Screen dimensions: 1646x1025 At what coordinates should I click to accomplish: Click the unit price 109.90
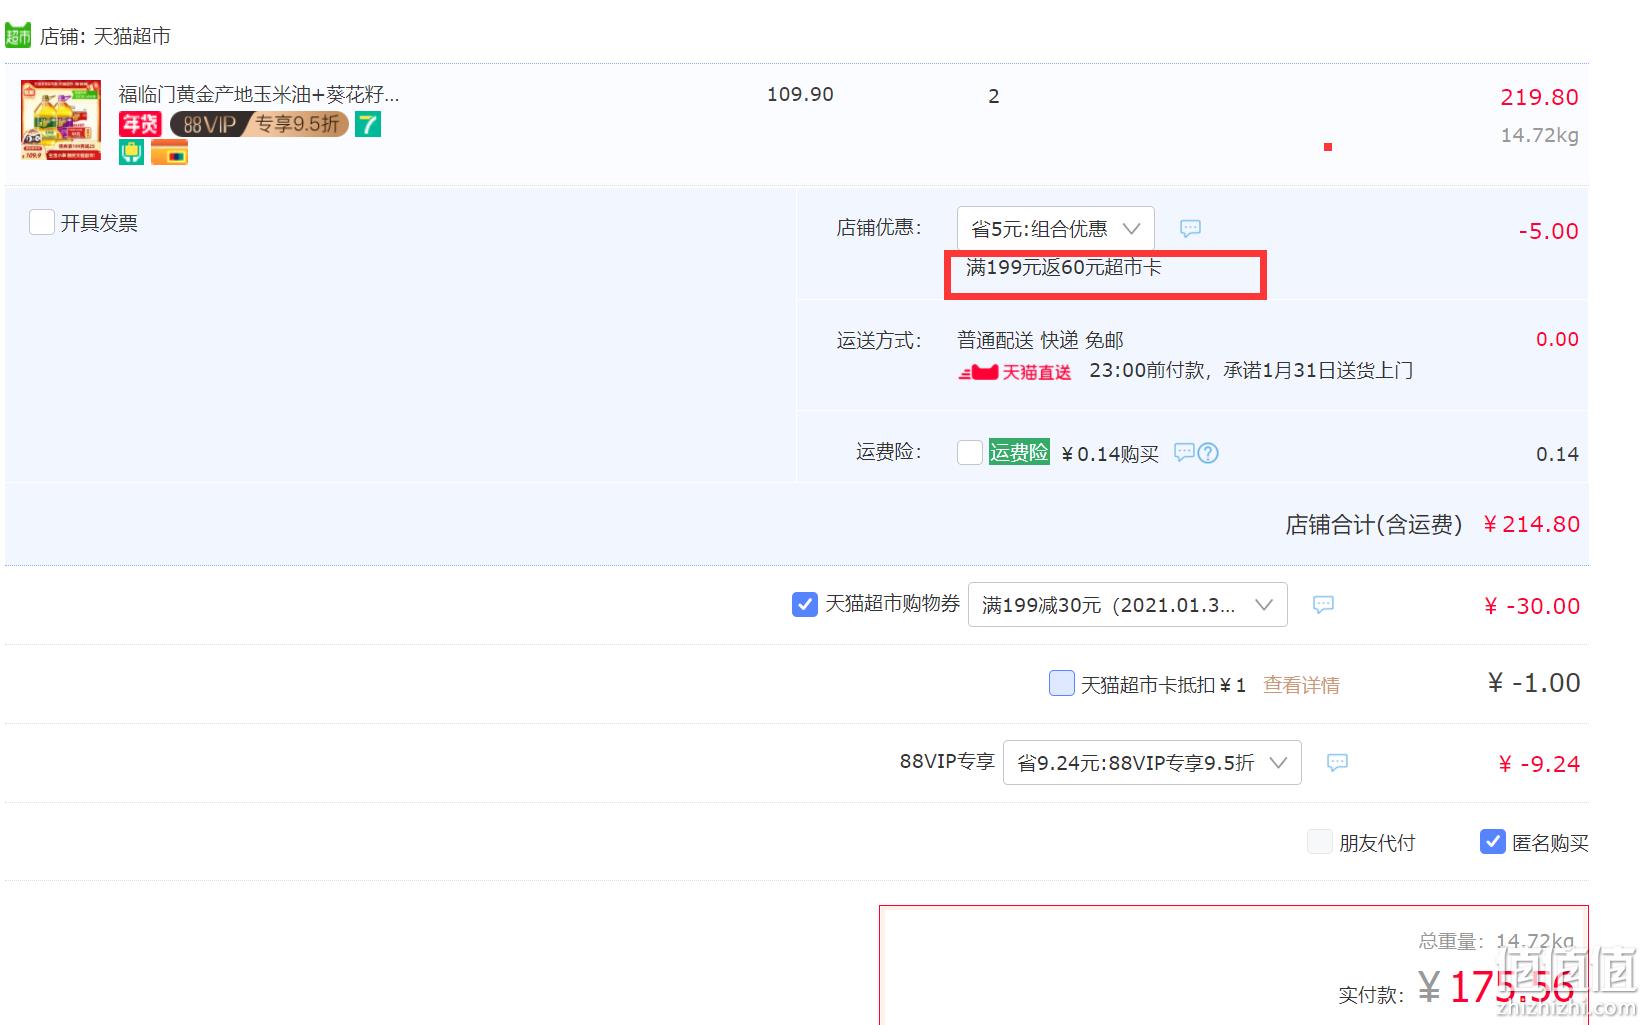tap(800, 94)
